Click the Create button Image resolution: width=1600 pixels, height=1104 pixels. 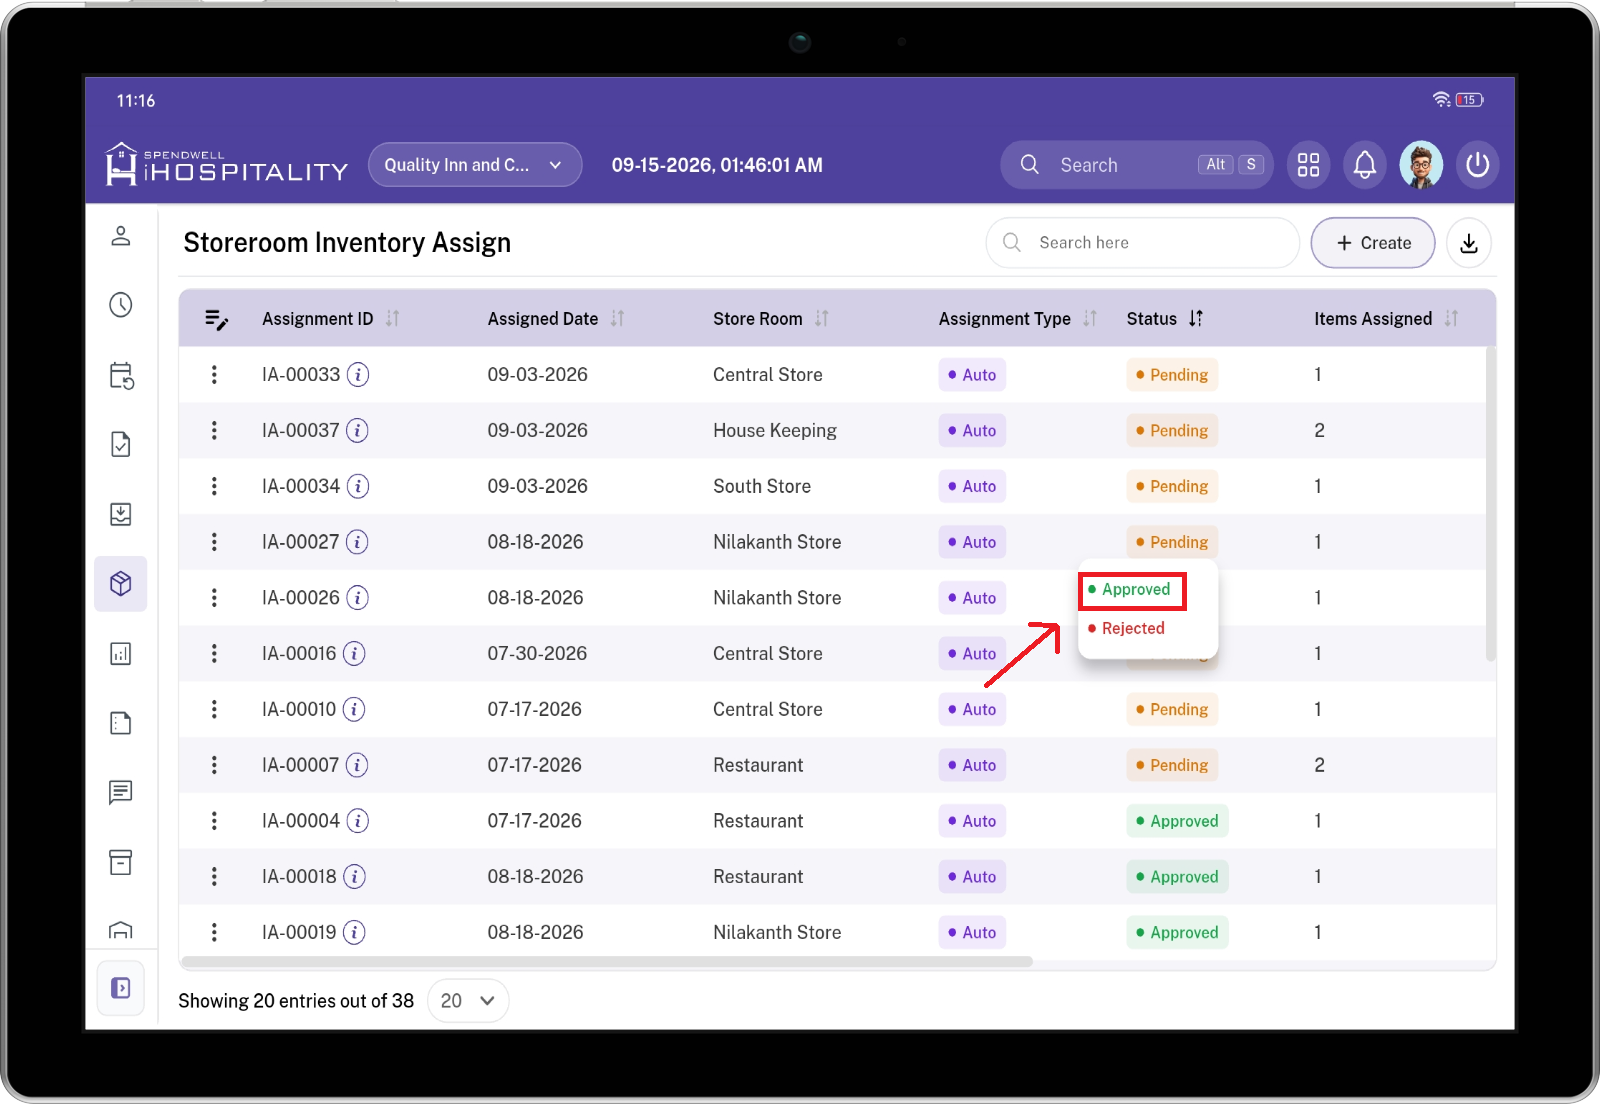pyautogui.click(x=1373, y=243)
